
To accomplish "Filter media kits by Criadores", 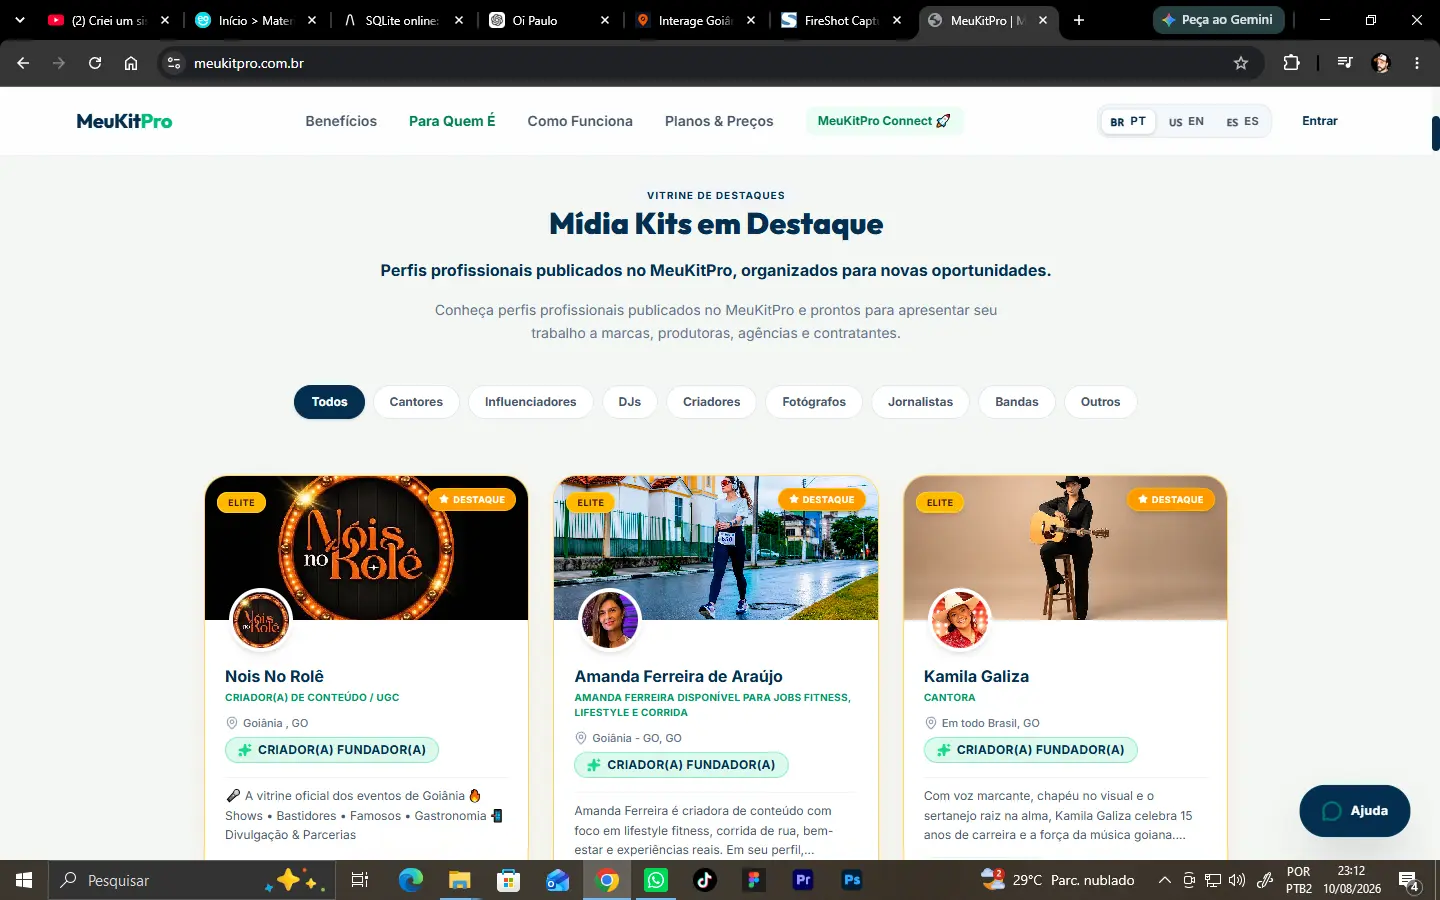I will (x=712, y=402).
